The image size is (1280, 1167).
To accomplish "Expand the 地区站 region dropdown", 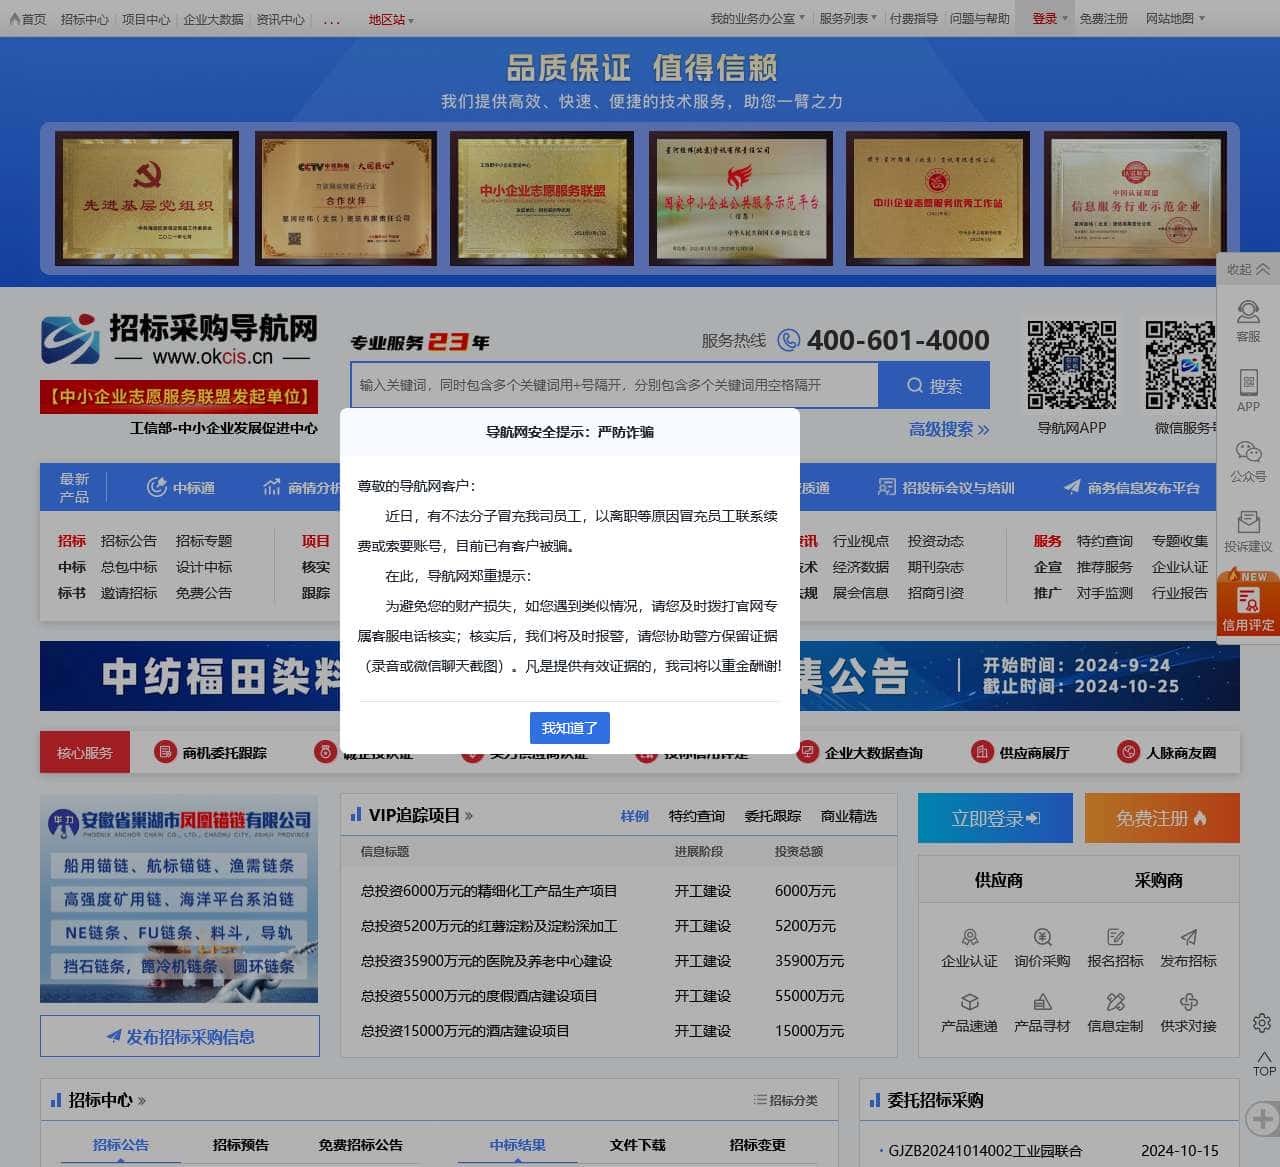I will [x=390, y=19].
